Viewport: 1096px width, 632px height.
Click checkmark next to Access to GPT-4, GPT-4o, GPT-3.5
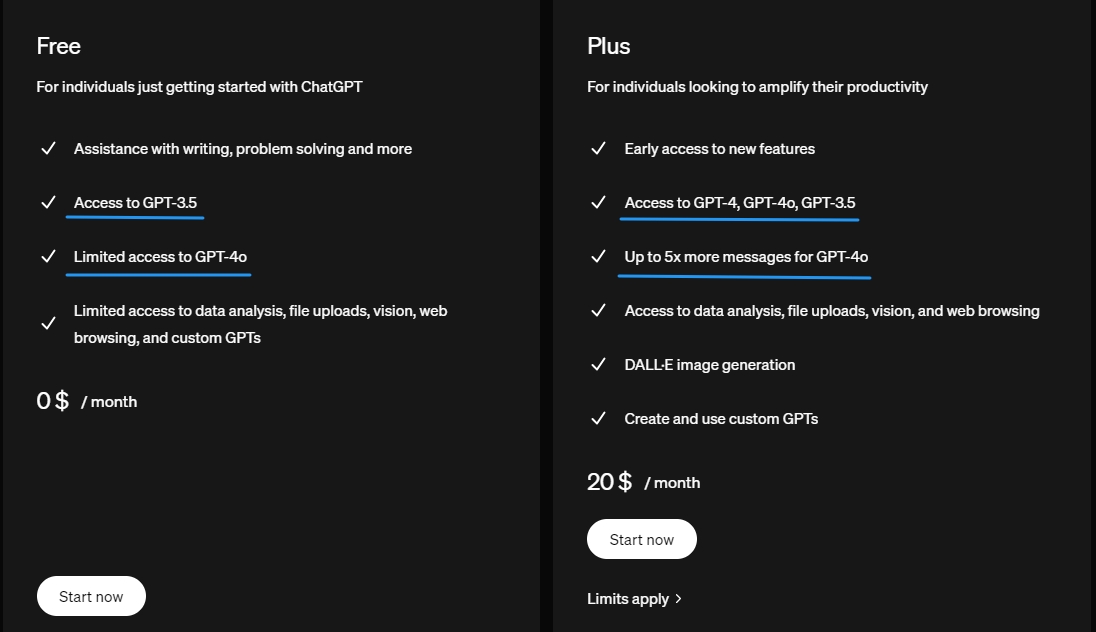click(x=598, y=203)
